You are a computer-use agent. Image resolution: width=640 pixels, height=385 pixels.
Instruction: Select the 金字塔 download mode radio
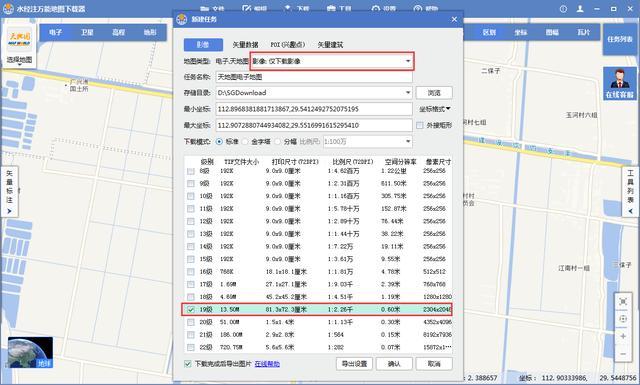245,142
